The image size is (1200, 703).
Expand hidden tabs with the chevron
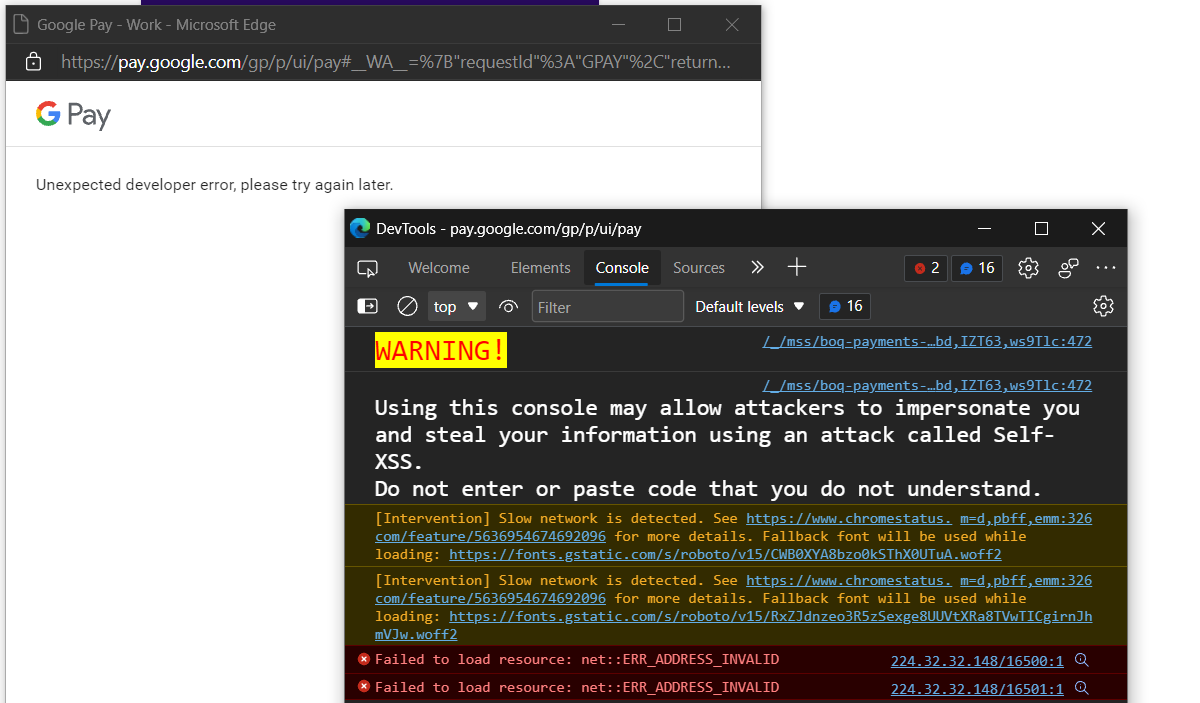point(757,267)
